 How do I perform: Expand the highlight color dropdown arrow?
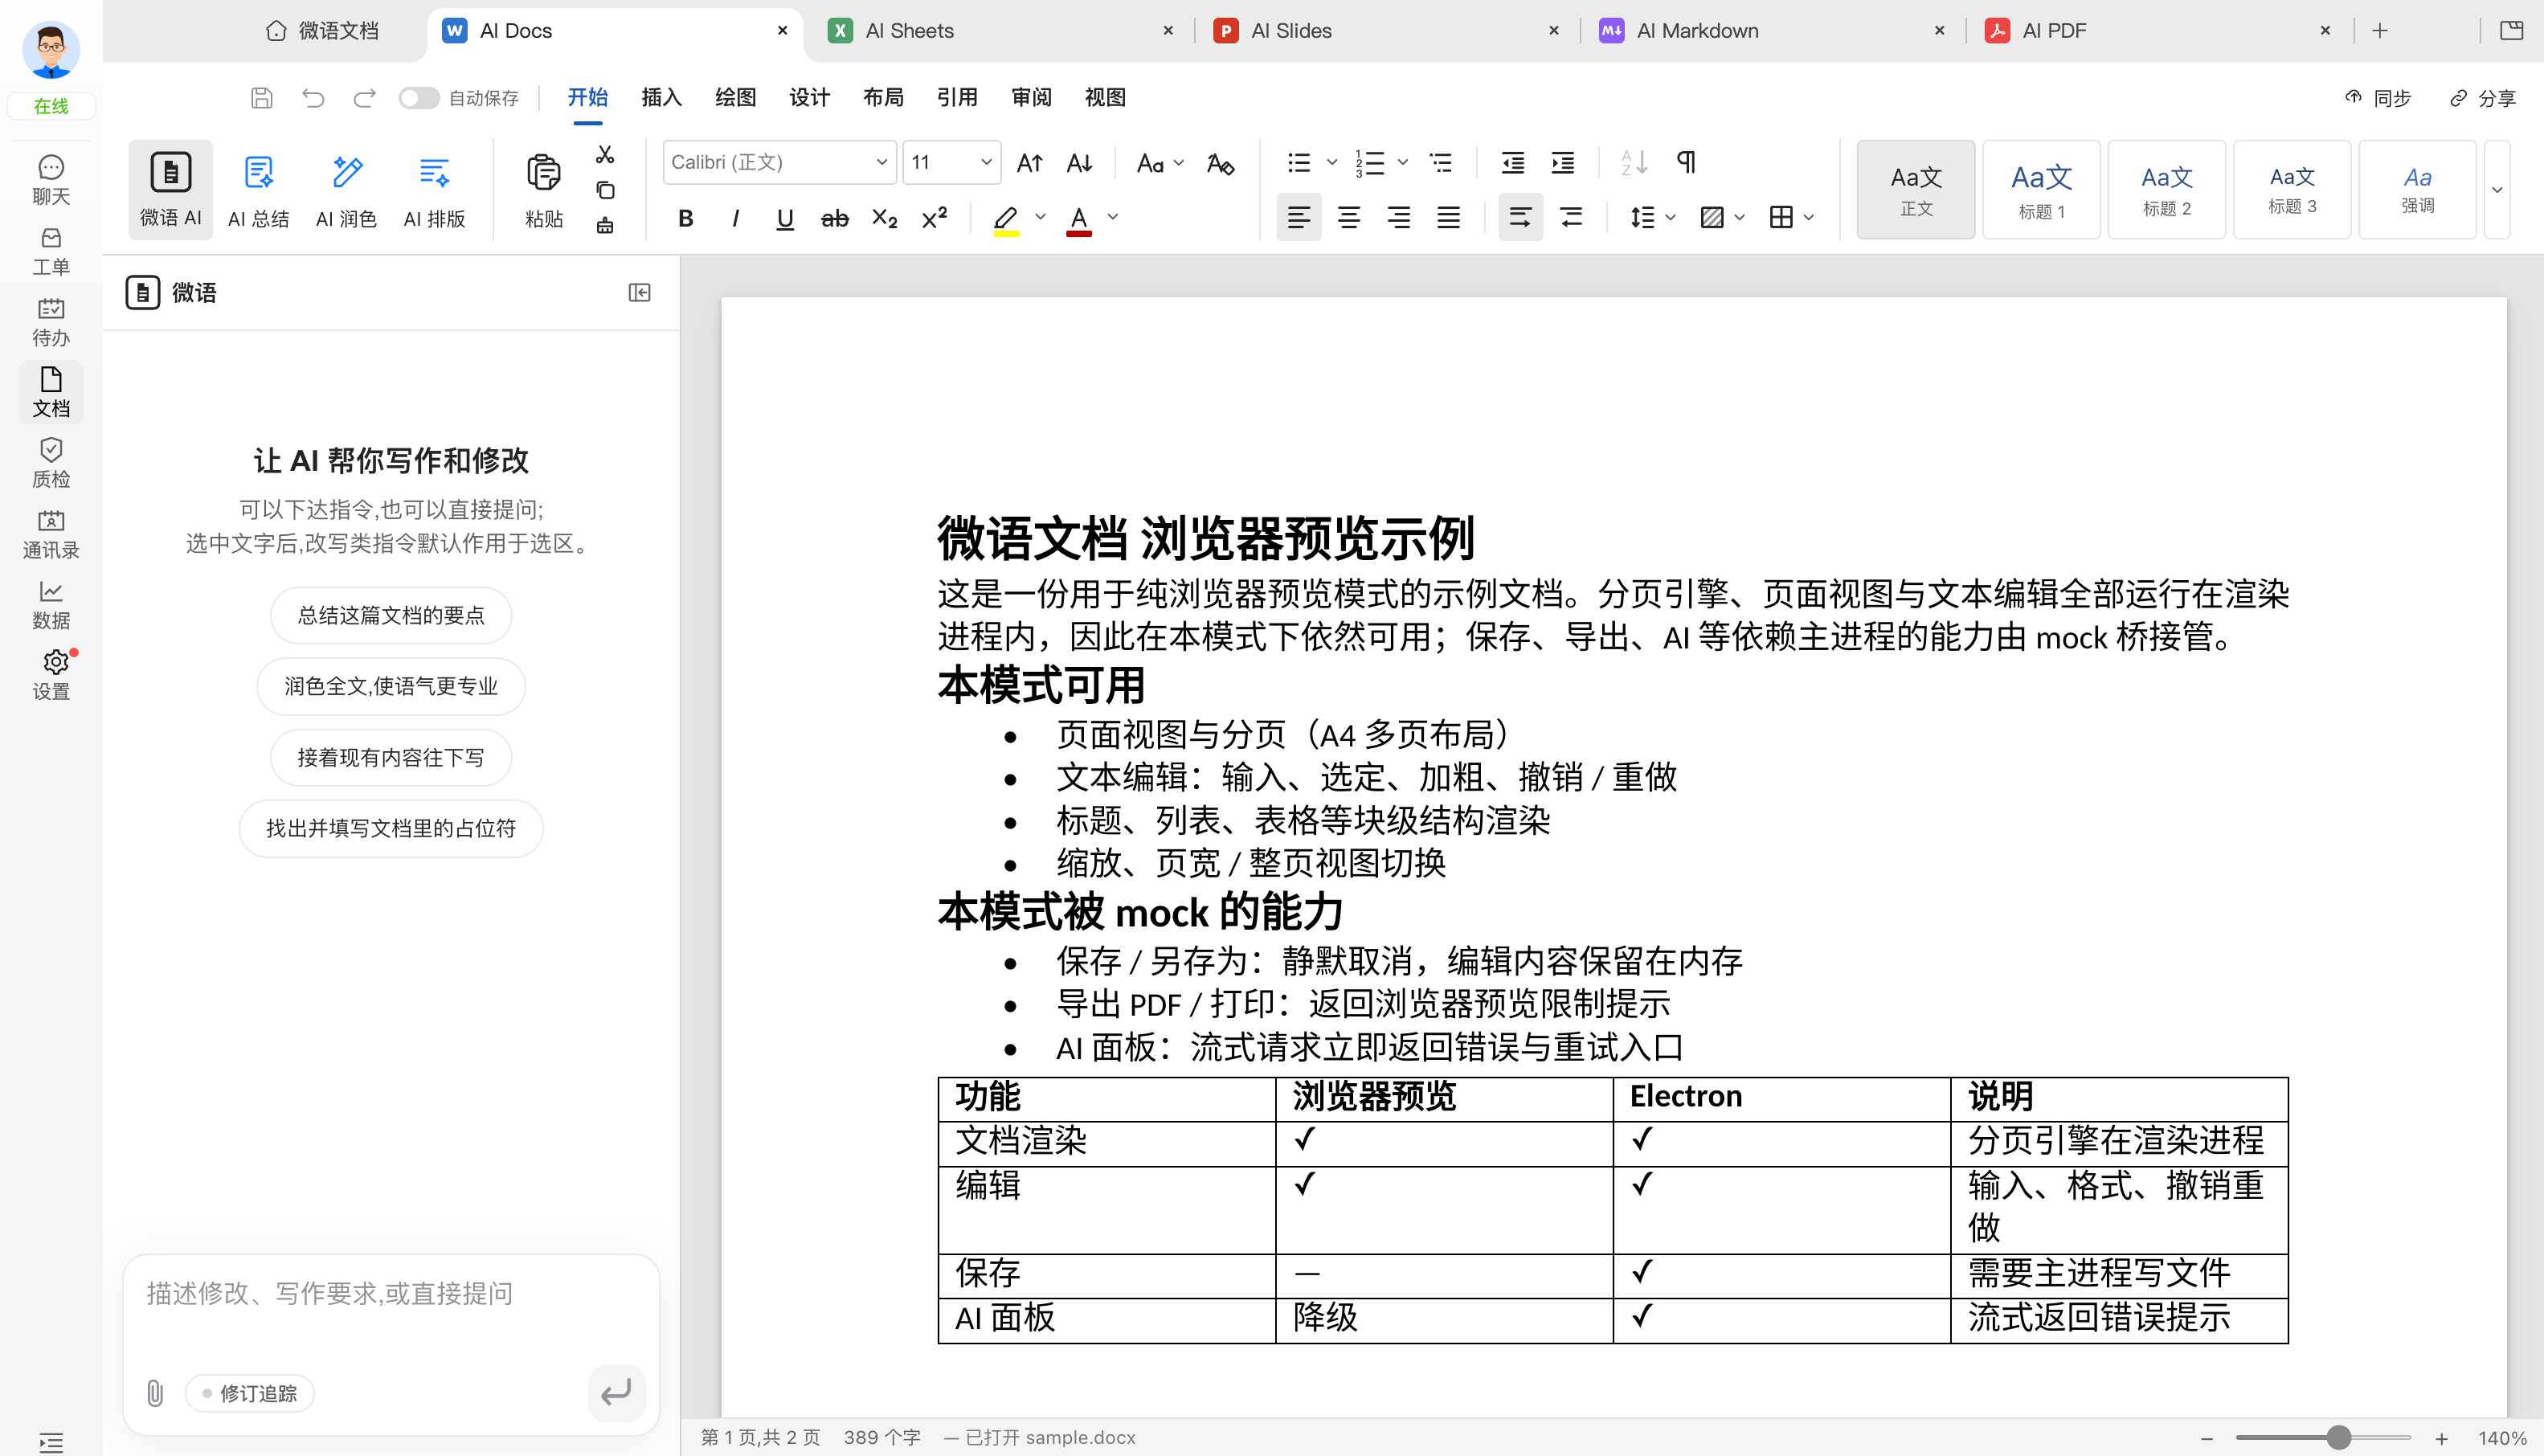[x=1040, y=217]
